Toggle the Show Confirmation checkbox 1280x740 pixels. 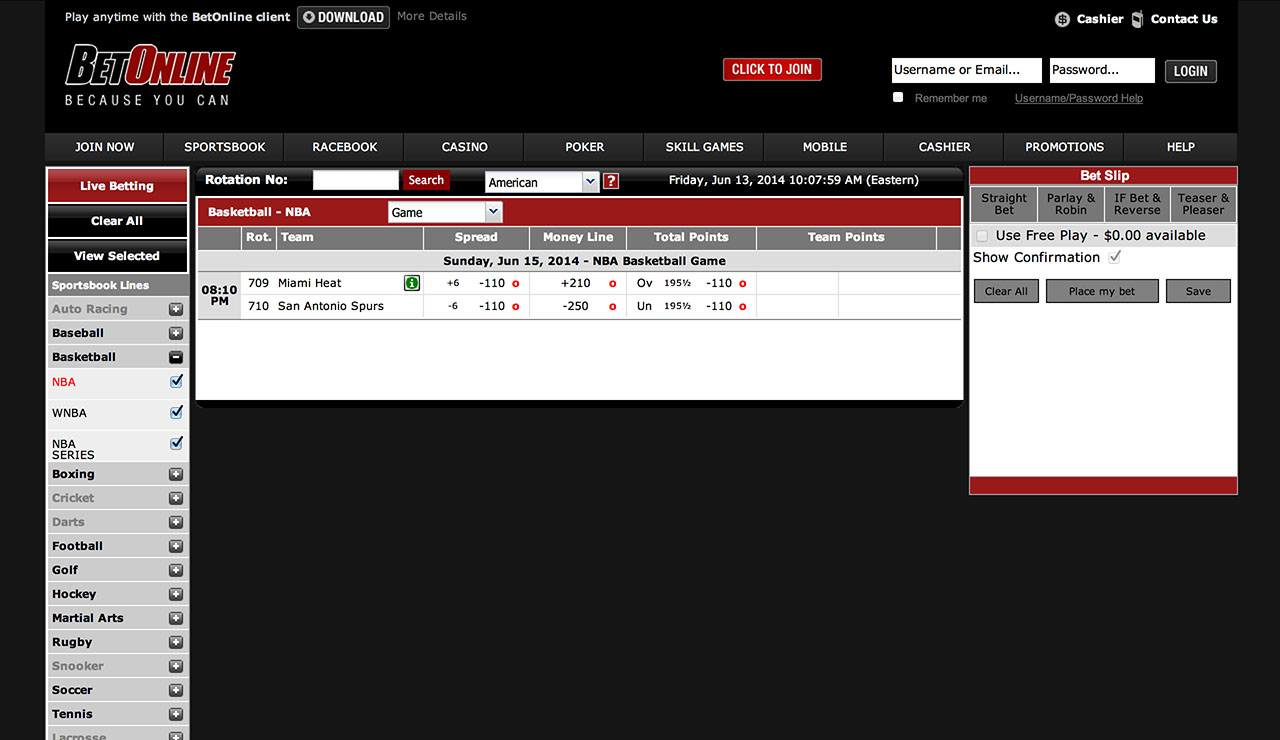tap(1115, 257)
